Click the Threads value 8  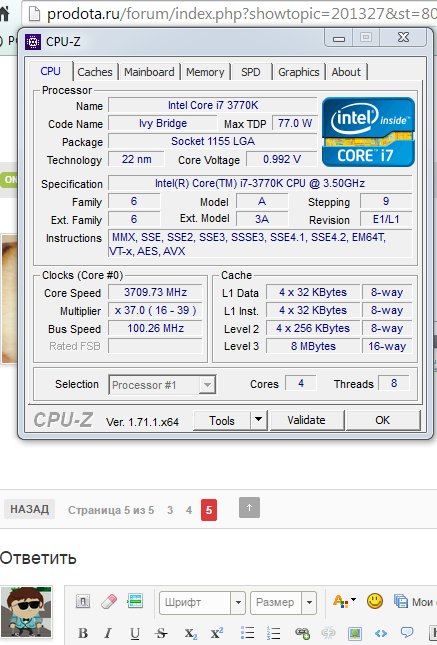394,383
